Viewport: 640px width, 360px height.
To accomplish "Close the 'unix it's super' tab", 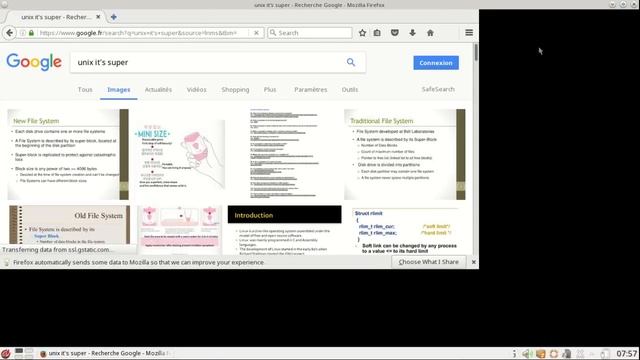I will (98, 17).
